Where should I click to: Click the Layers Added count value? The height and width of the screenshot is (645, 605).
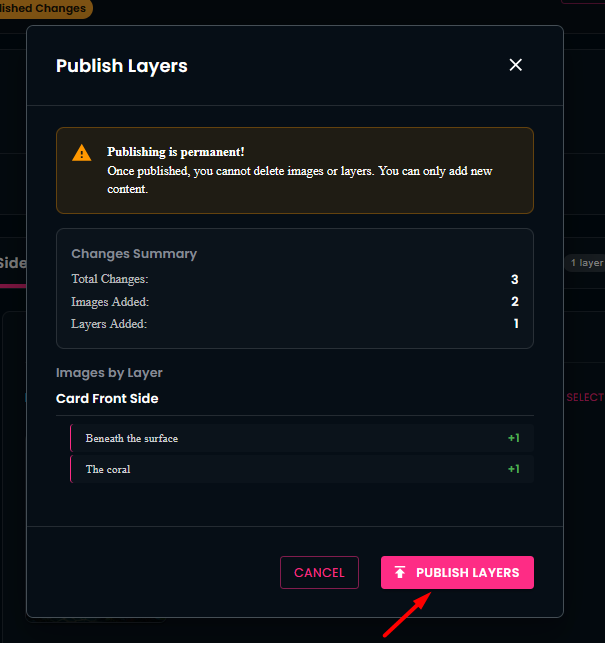515,324
